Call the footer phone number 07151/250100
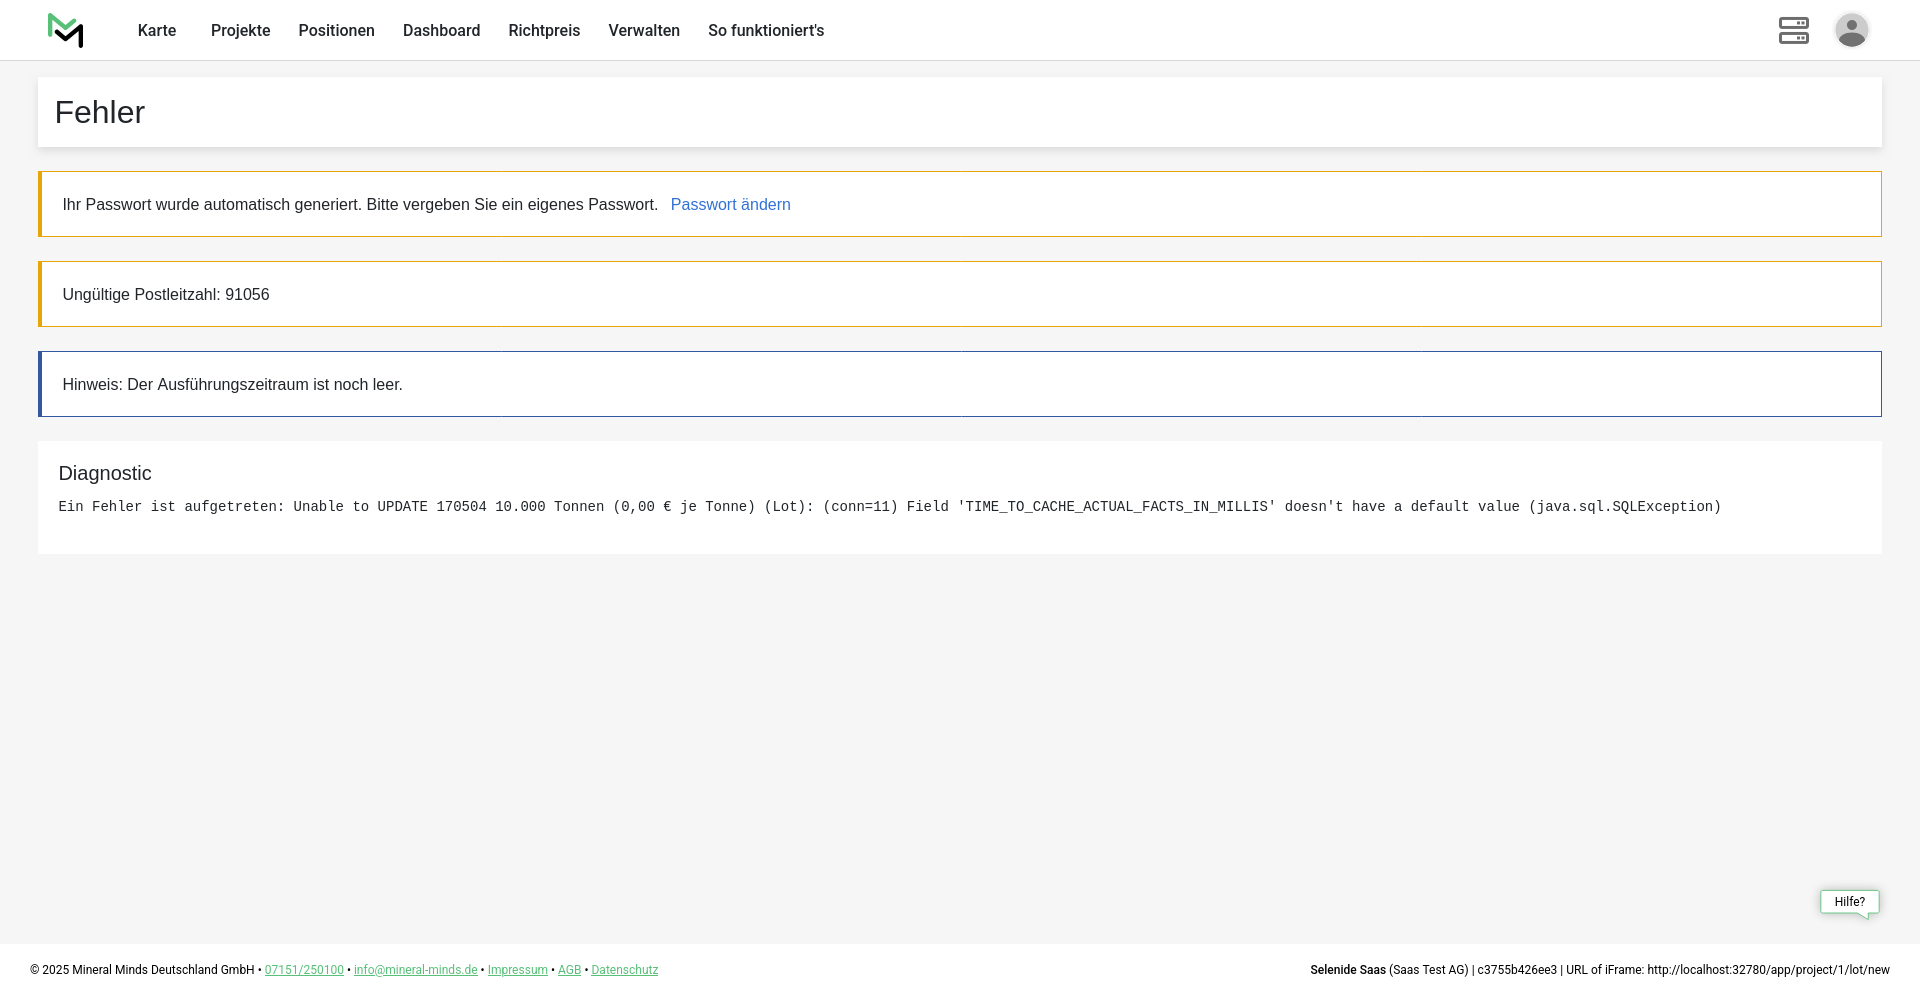 pos(304,970)
